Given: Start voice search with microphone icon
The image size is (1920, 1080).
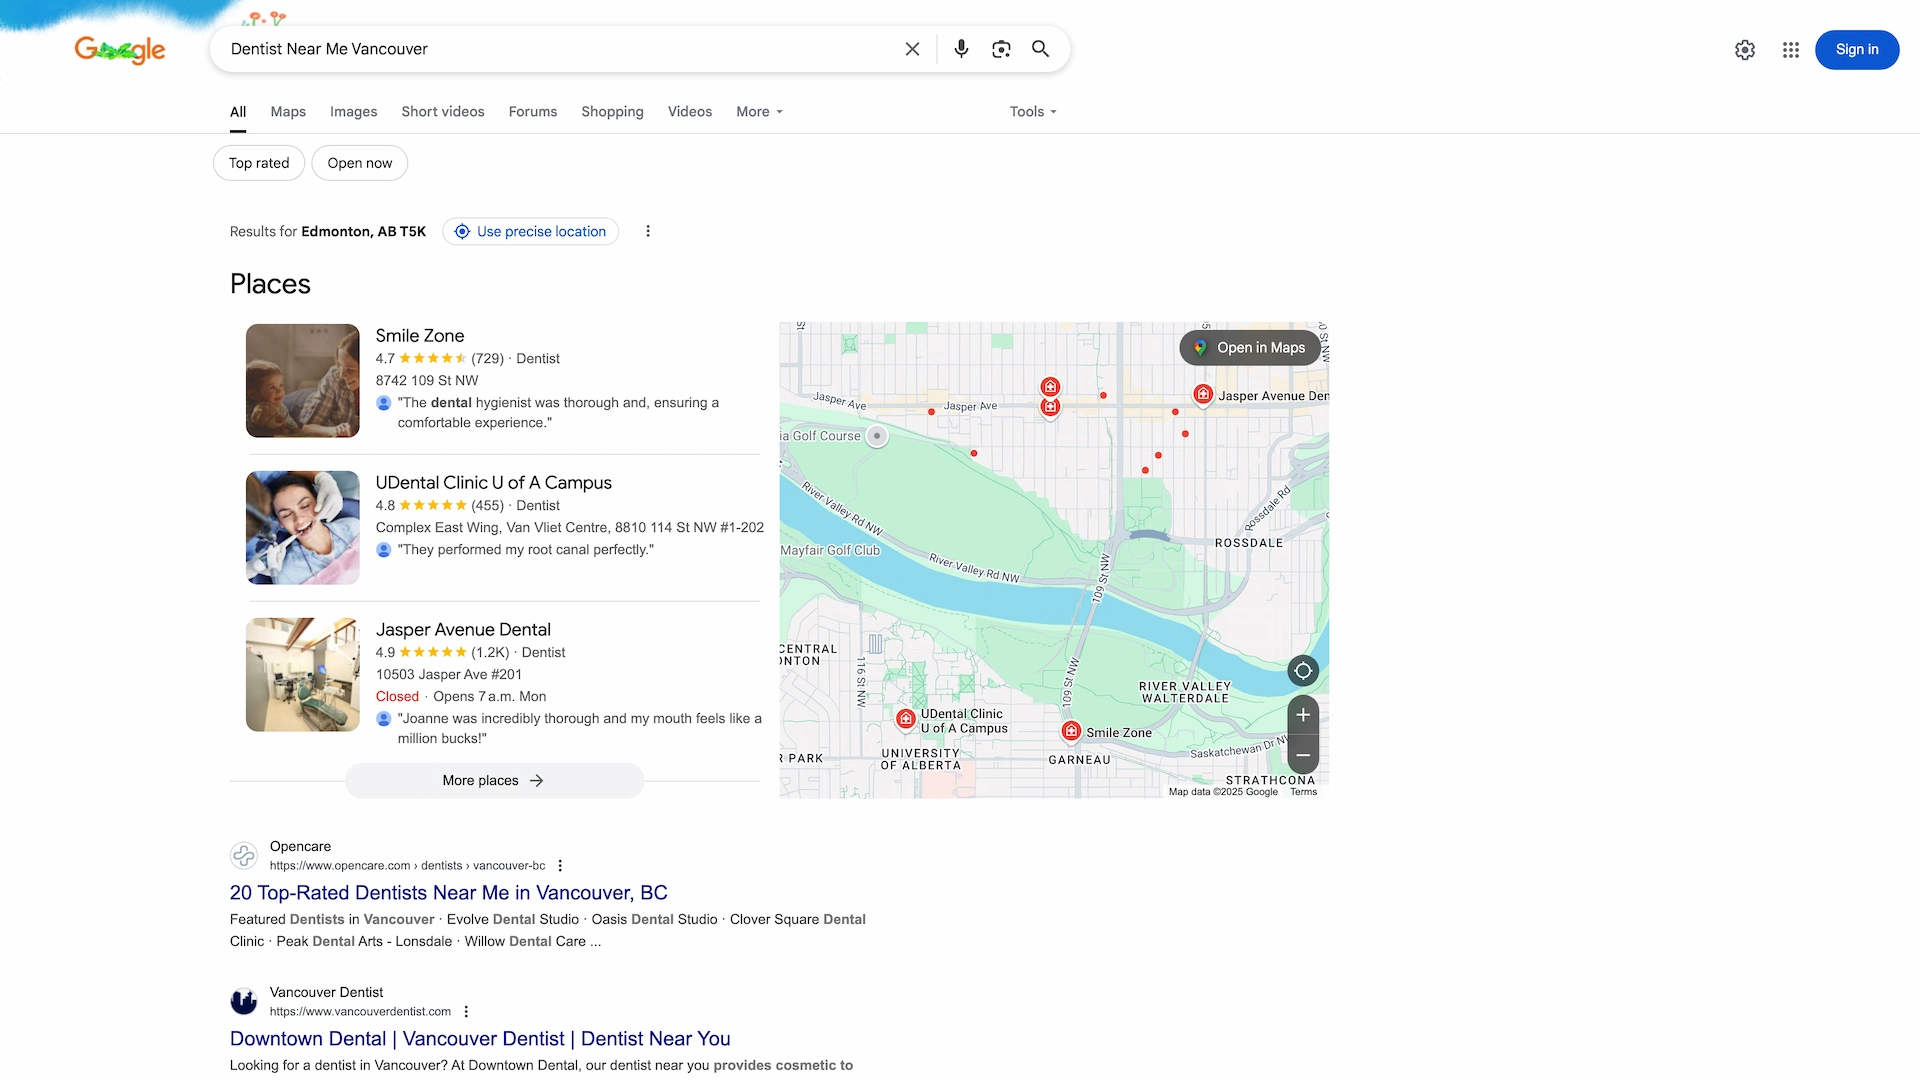Looking at the screenshot, I should pos(961,49).
